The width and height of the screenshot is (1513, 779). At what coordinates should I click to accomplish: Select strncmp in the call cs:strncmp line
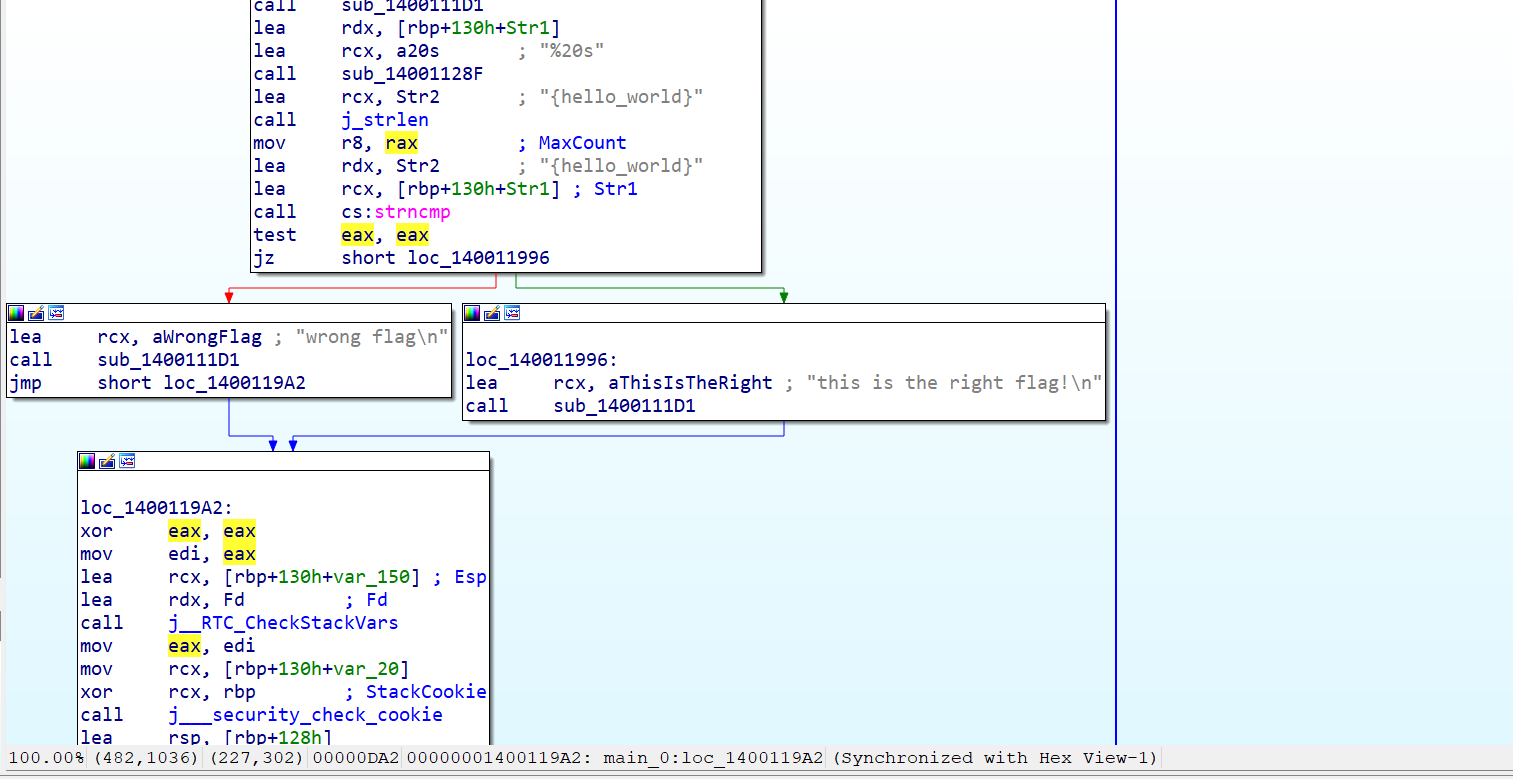click(412, 212)
